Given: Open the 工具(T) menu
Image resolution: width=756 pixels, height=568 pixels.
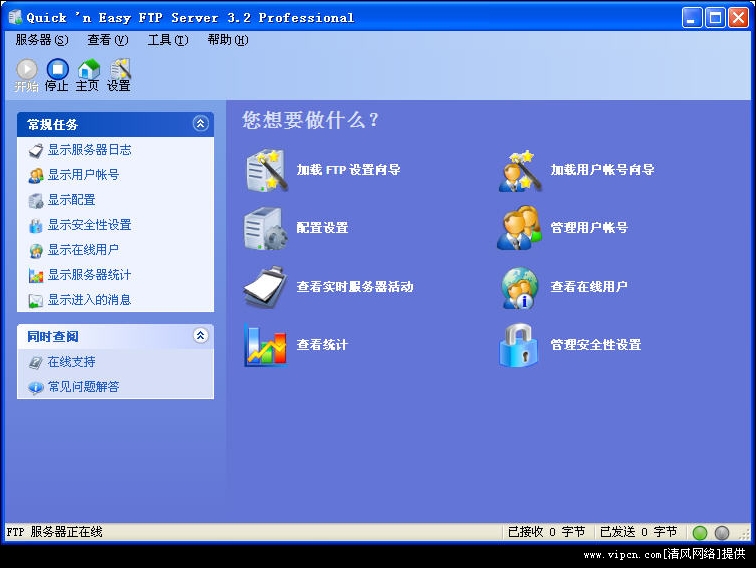Looking at the screenshot, I should (x=168, y=40).
